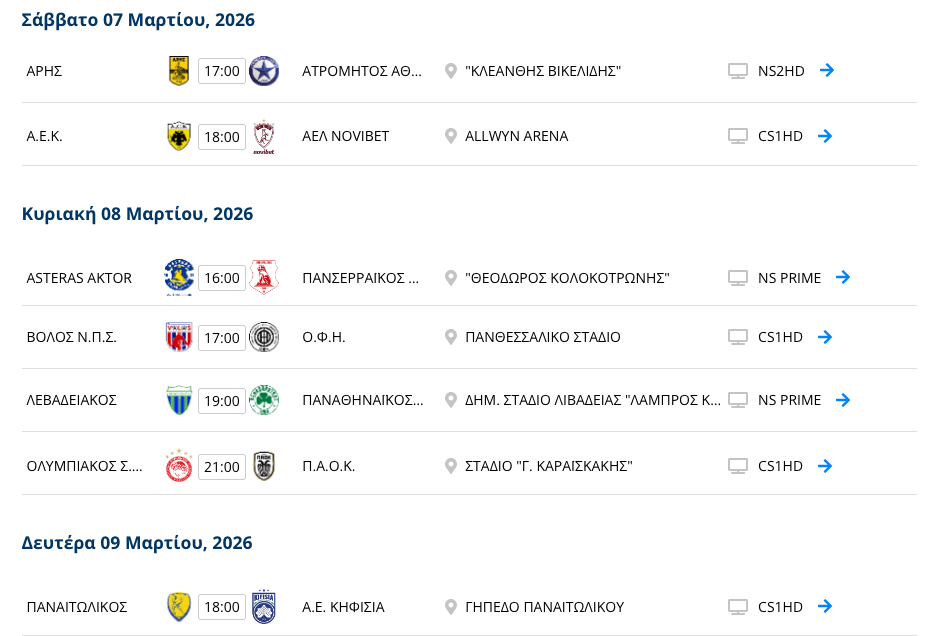Open Παναιτωλικός match details arrow
936x636 pixels.
(x=825, y=605)
